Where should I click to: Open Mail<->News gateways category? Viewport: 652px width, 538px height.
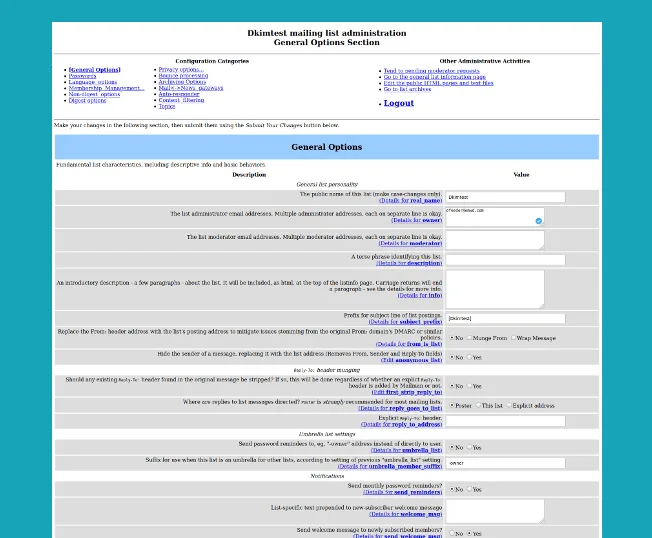[191, 88]
